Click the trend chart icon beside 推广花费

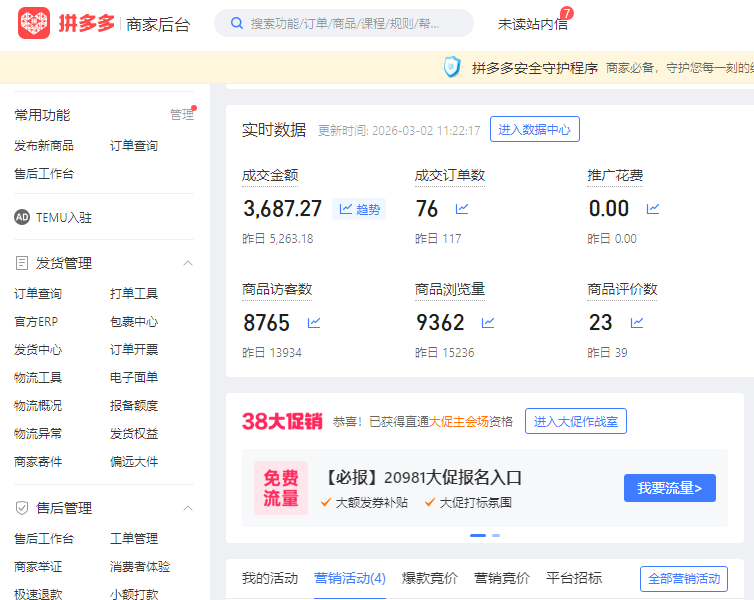(653, 209)
